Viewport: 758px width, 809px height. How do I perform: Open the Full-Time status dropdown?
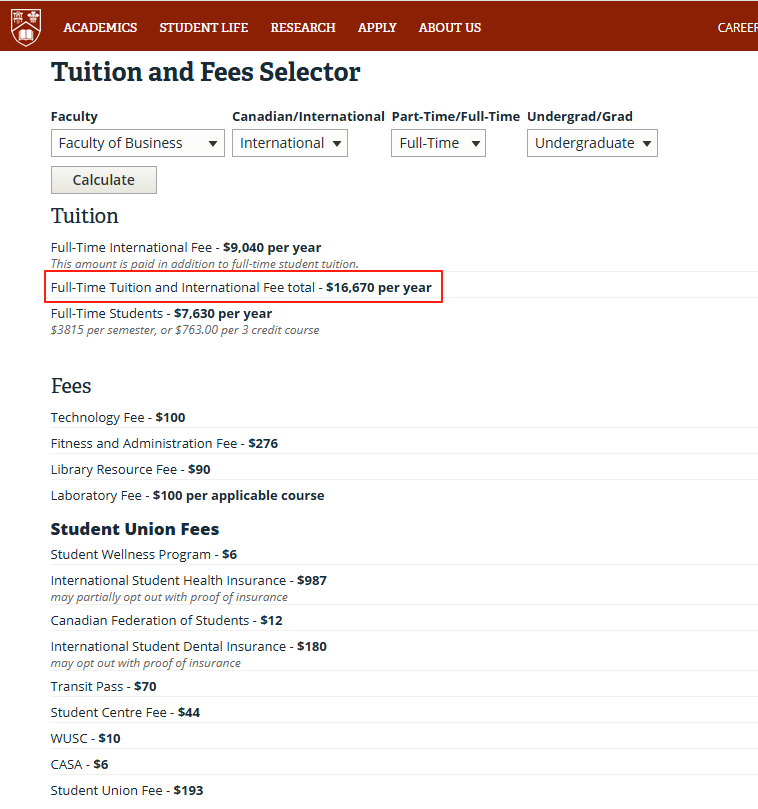point(438,143)
